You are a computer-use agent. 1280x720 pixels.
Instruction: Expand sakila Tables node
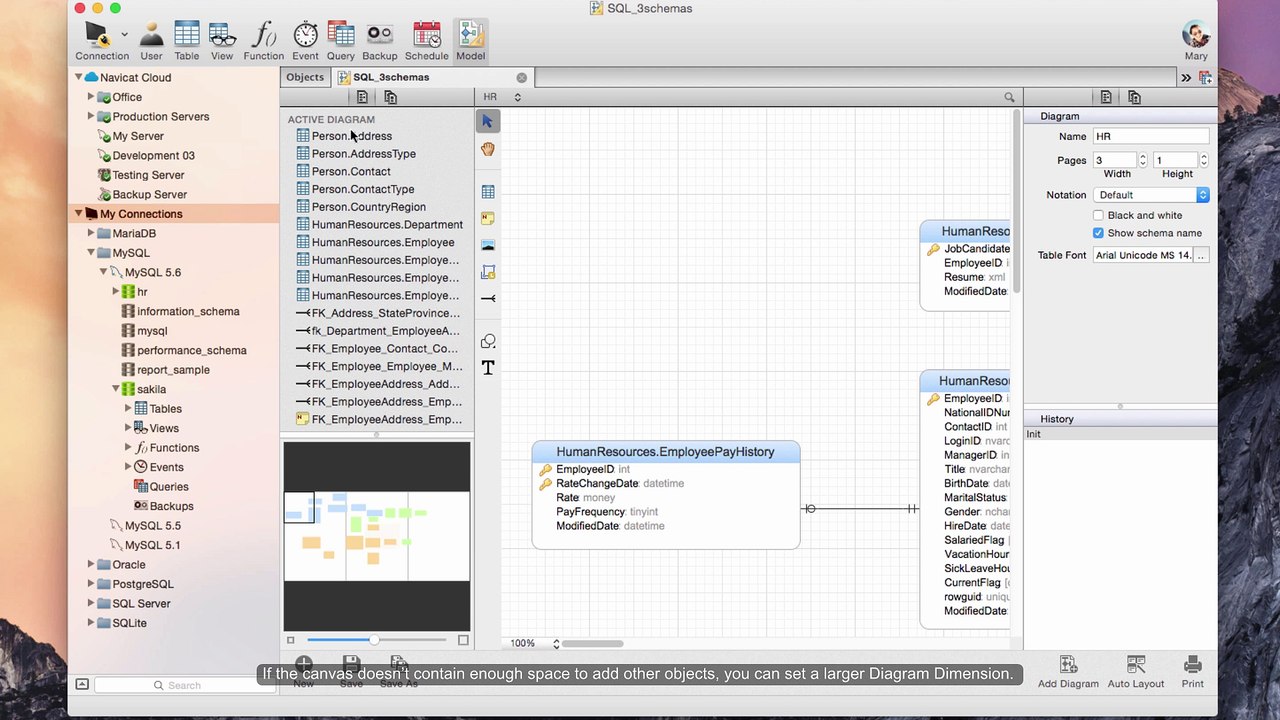[128, 408]
